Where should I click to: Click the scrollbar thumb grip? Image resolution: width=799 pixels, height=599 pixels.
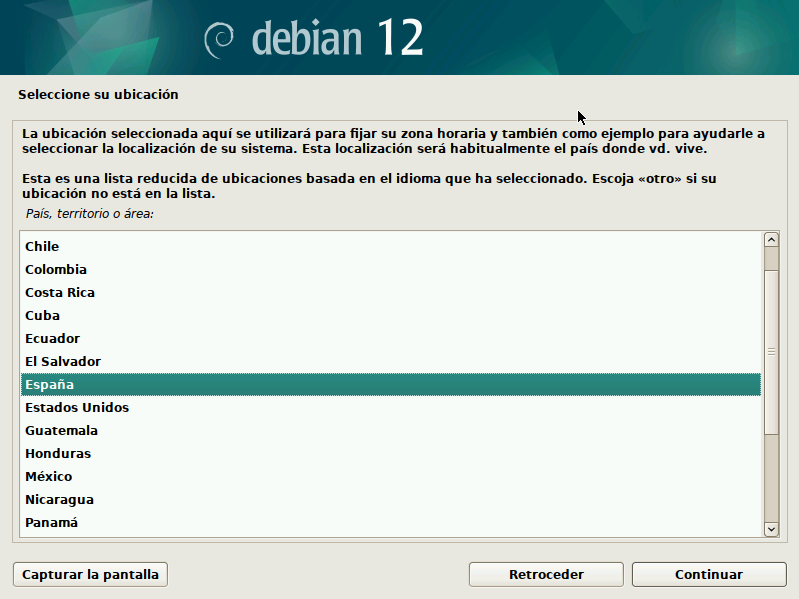[x=771, y=352]
